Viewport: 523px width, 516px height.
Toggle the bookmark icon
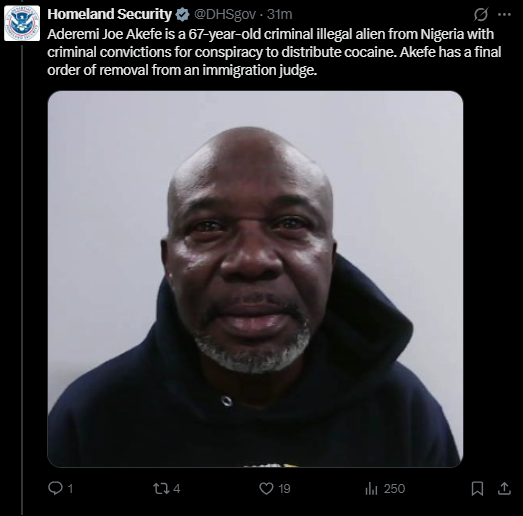(x=477, y=489)
